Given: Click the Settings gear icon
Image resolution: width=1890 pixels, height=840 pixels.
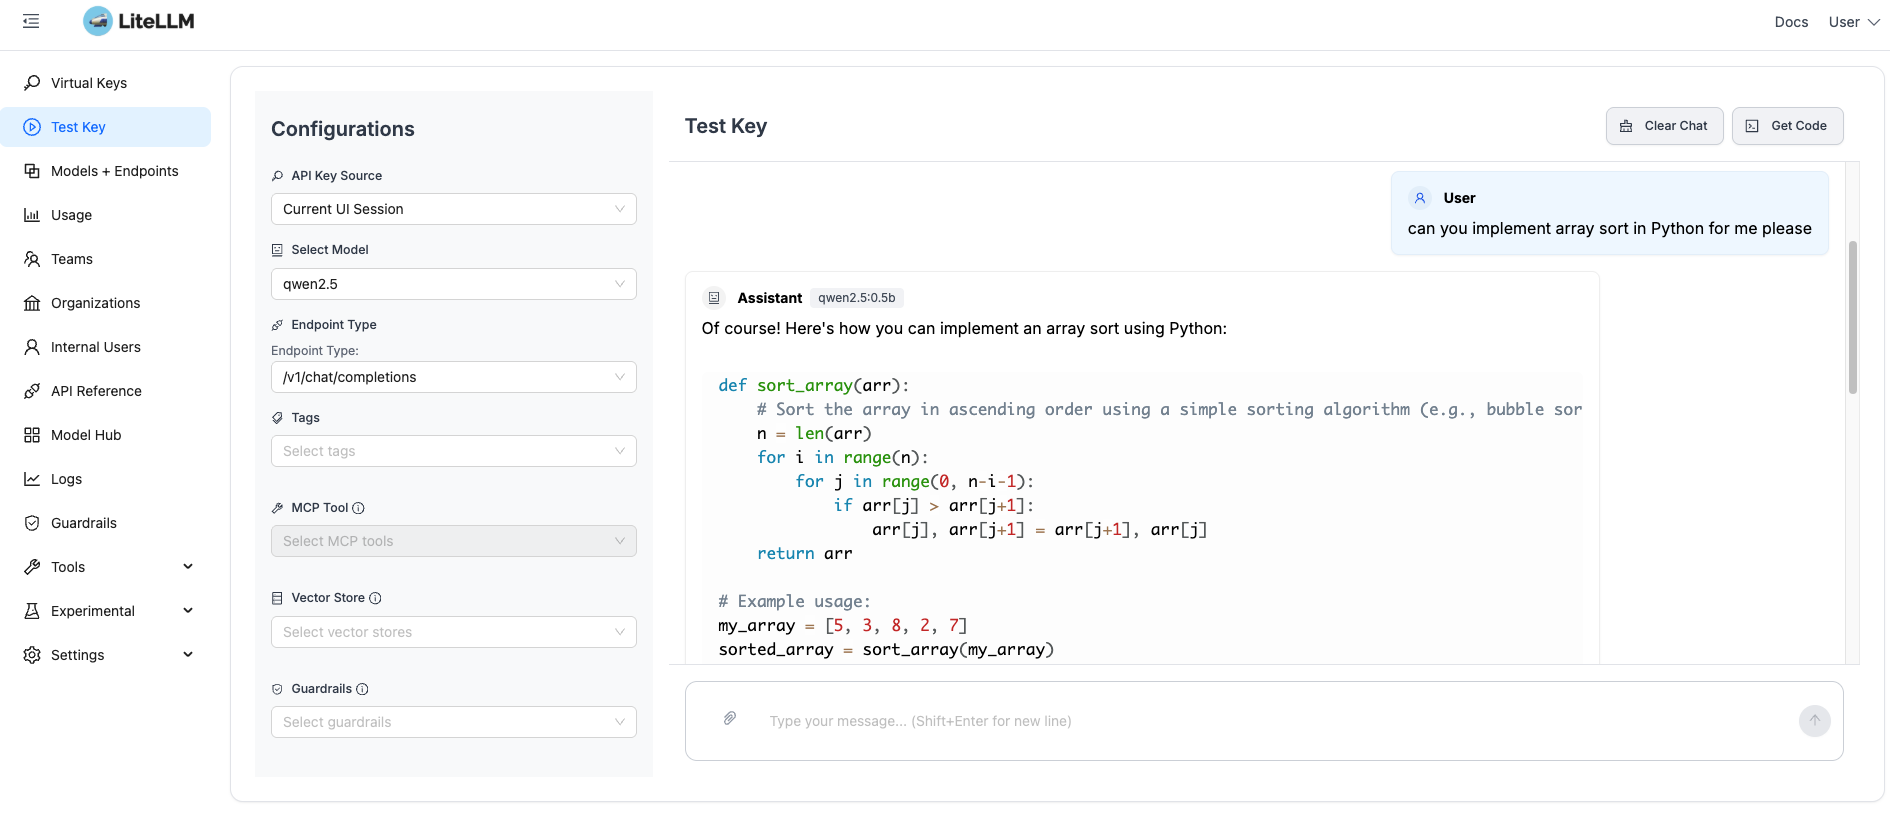Looking at the screenshot, I should (x=32, y=655).
